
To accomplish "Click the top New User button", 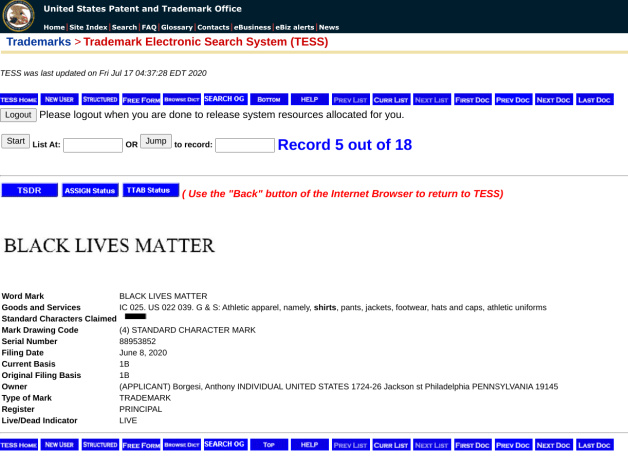I will point(59,99).
